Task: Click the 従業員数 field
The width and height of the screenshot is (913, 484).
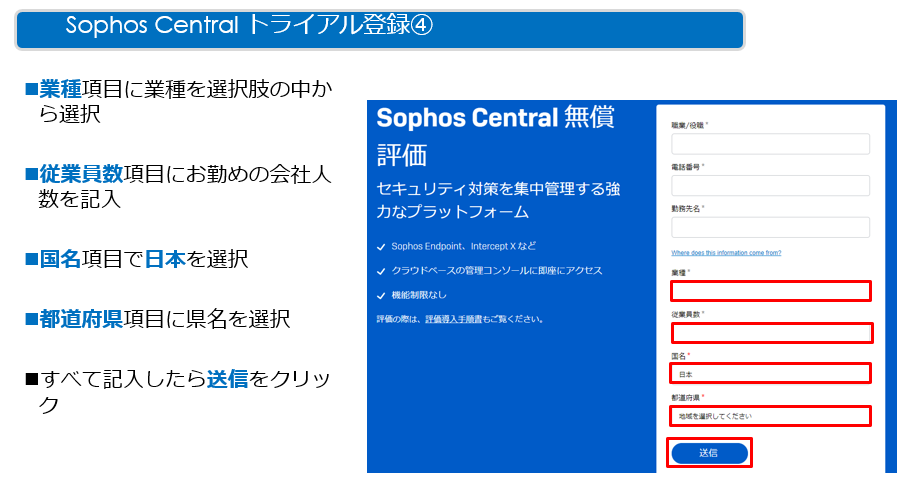Action: click(x=772, y=333)
